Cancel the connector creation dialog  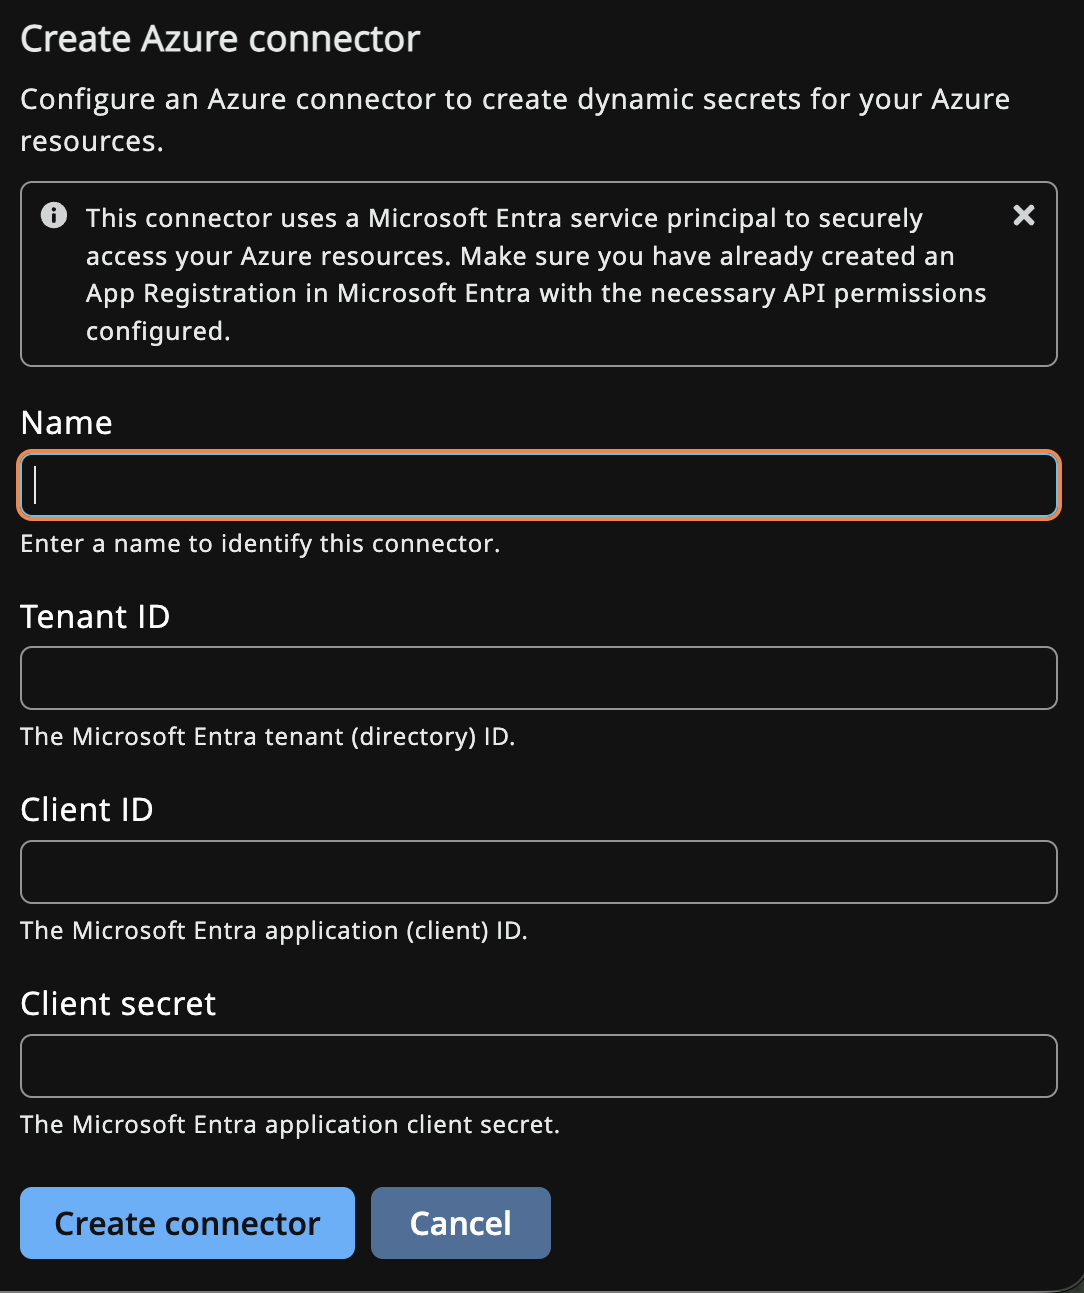tap(461, 1223)
